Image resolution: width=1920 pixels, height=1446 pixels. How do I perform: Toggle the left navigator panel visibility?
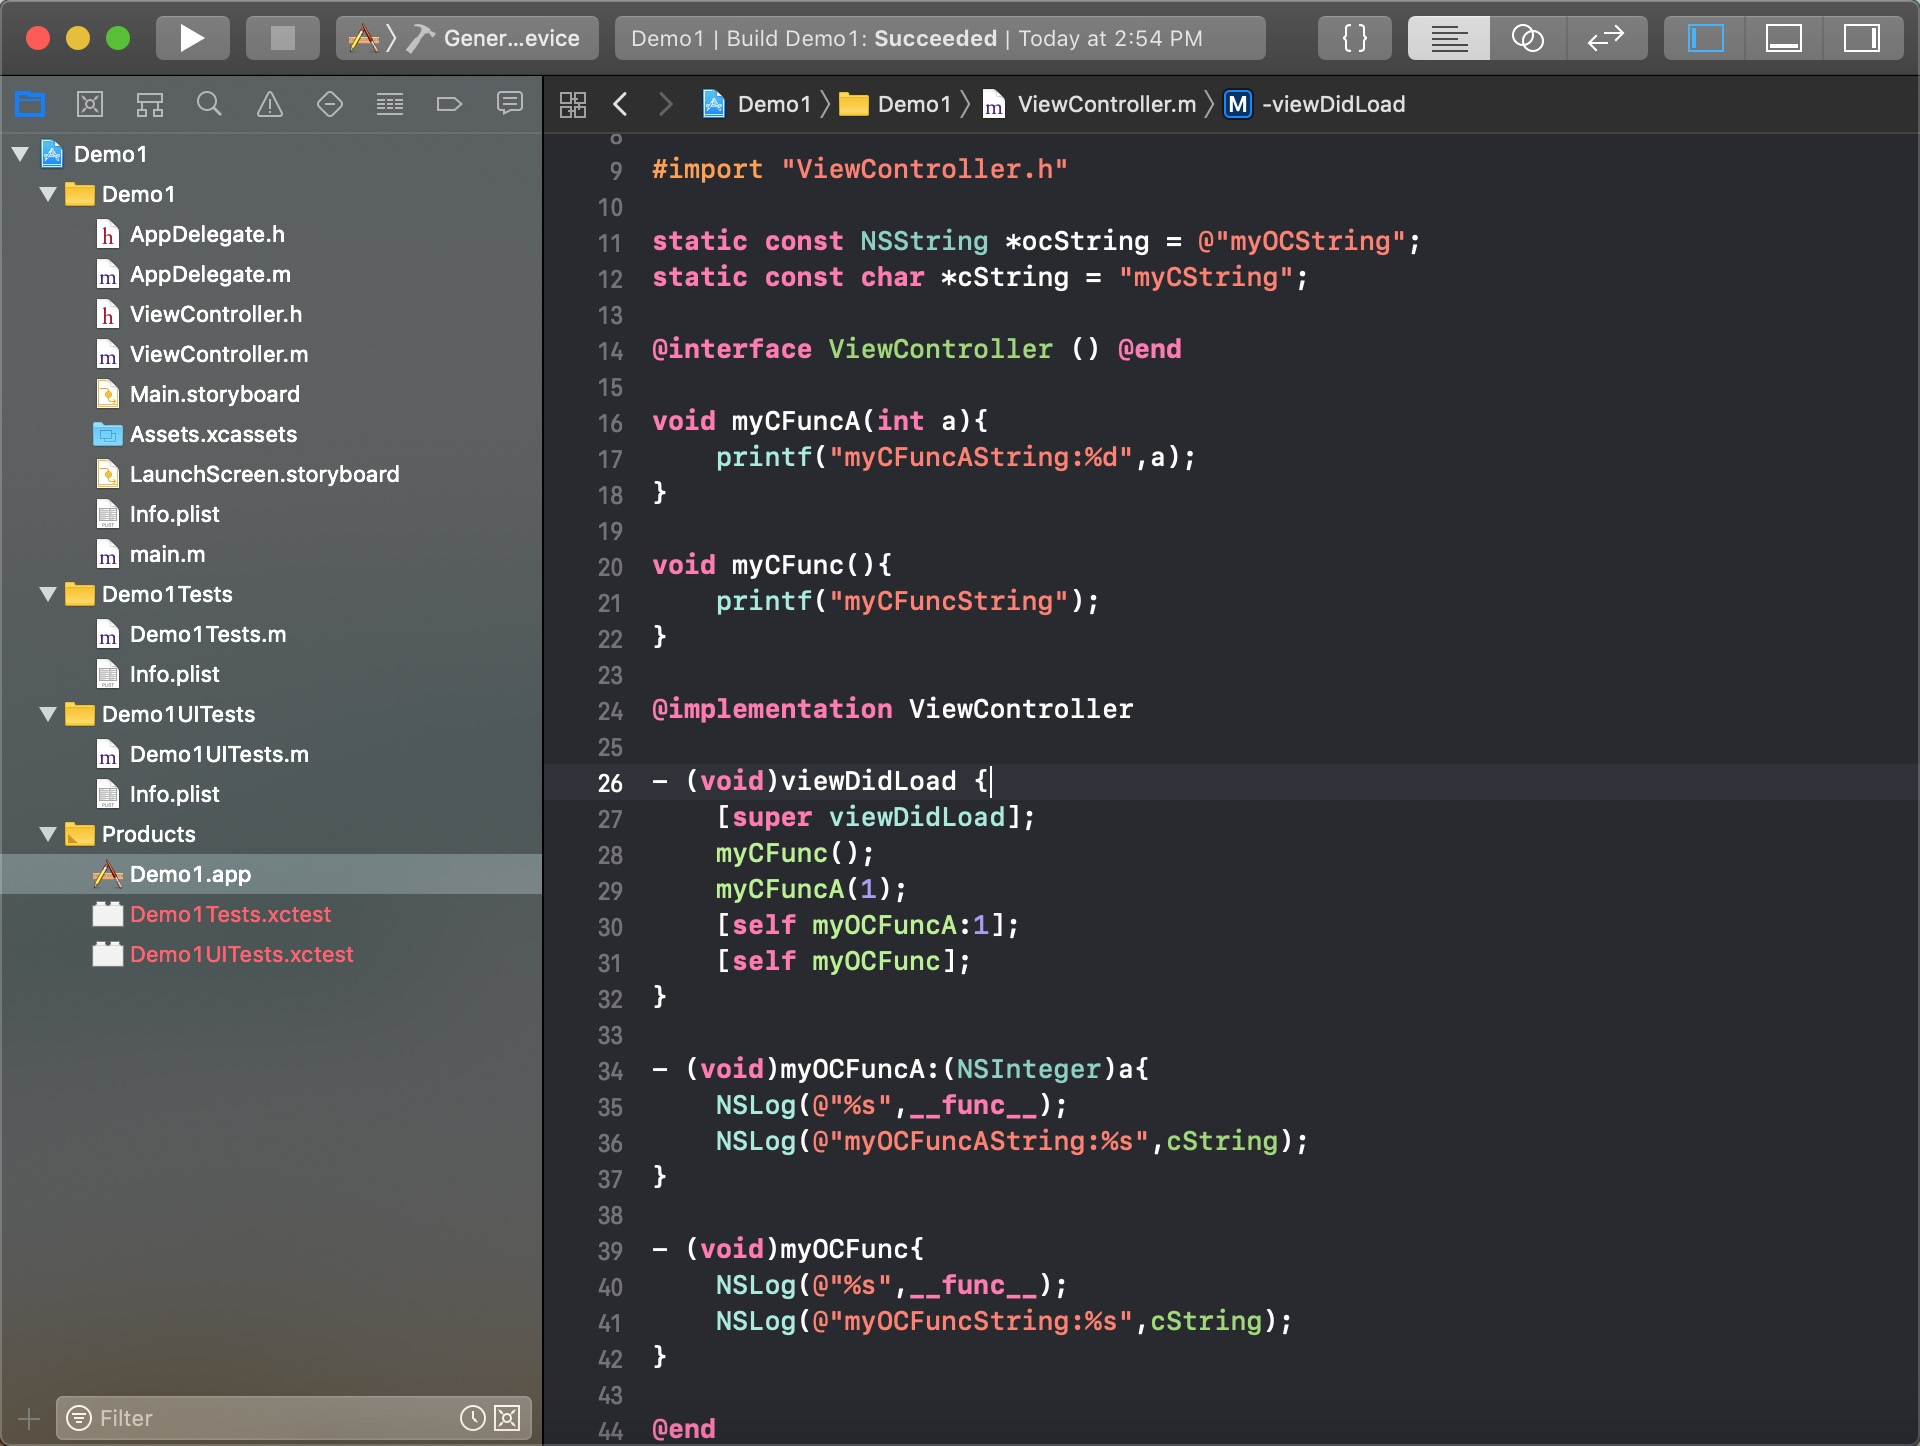(x=1705, y=38)
